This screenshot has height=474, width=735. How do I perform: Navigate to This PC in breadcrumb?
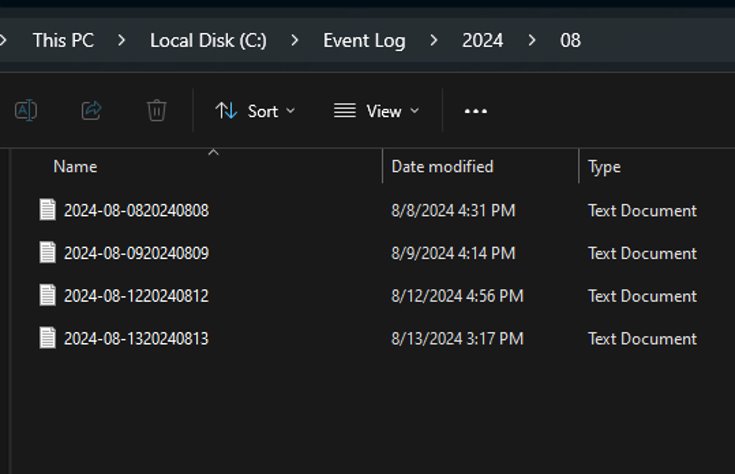pos(63,41)
